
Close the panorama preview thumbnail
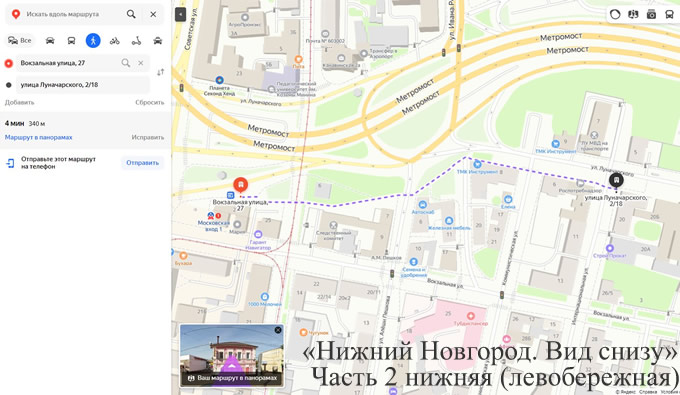278,330
